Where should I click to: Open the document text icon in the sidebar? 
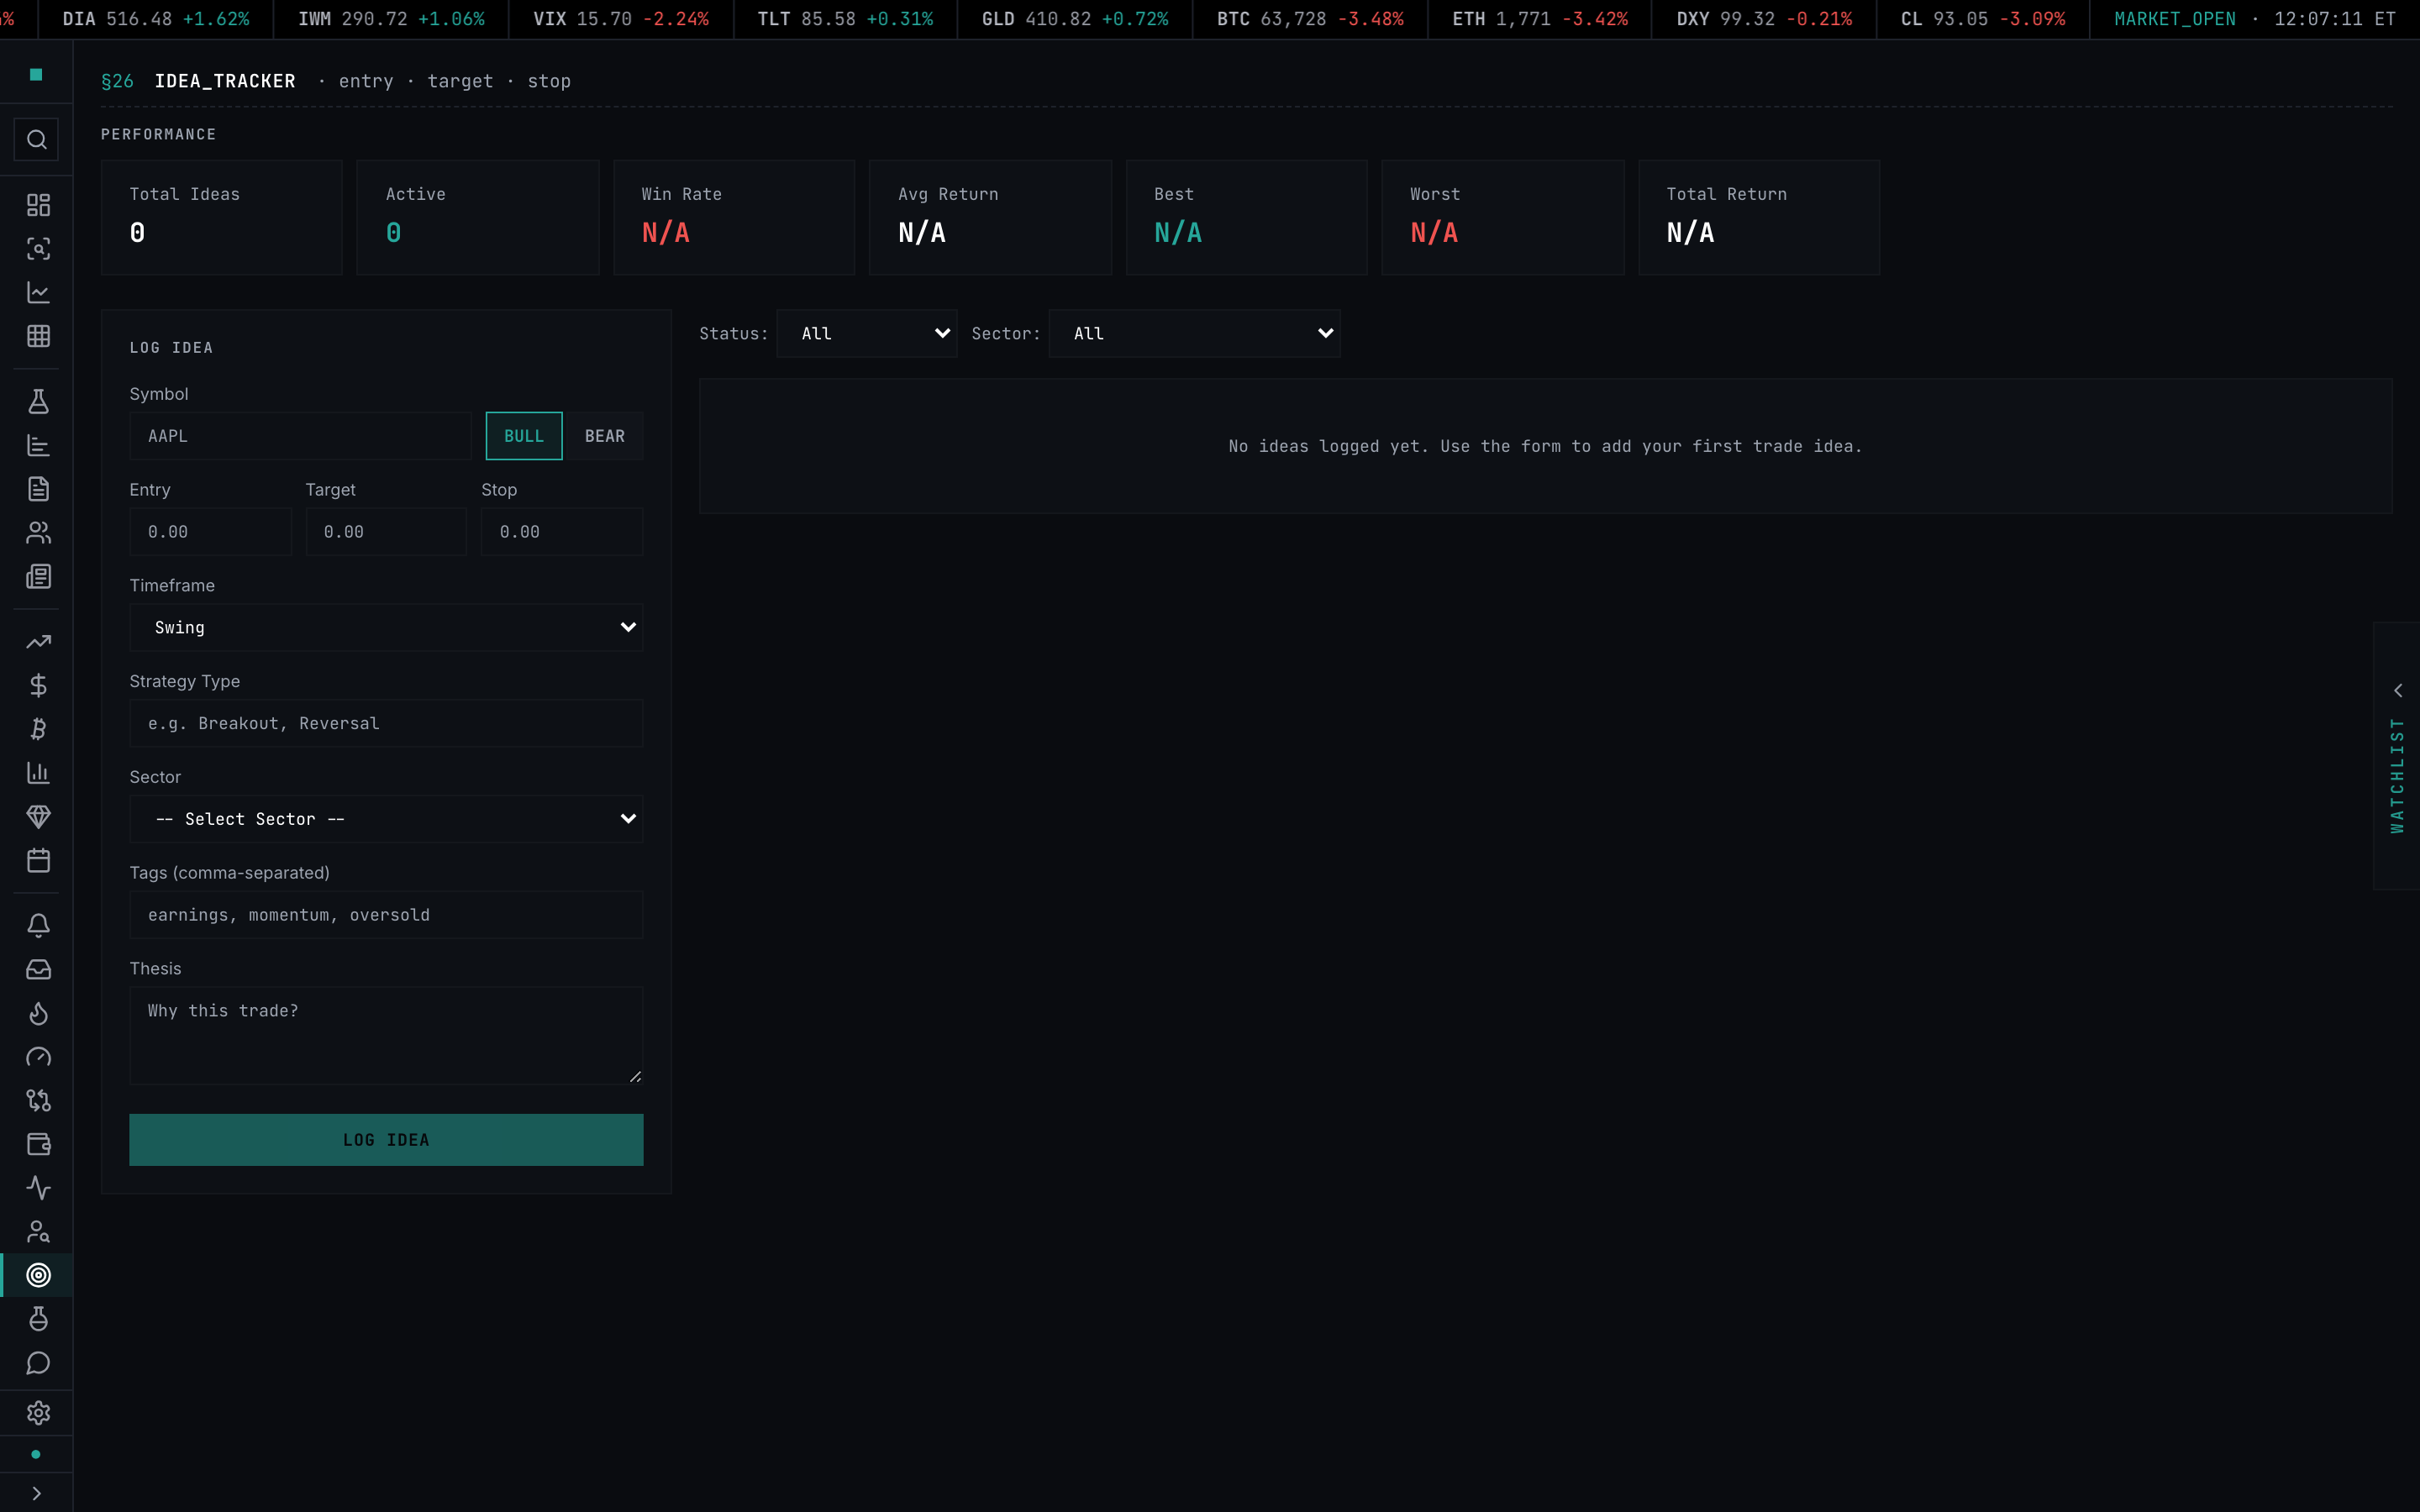pyautogui.click(x=38, y=489)
